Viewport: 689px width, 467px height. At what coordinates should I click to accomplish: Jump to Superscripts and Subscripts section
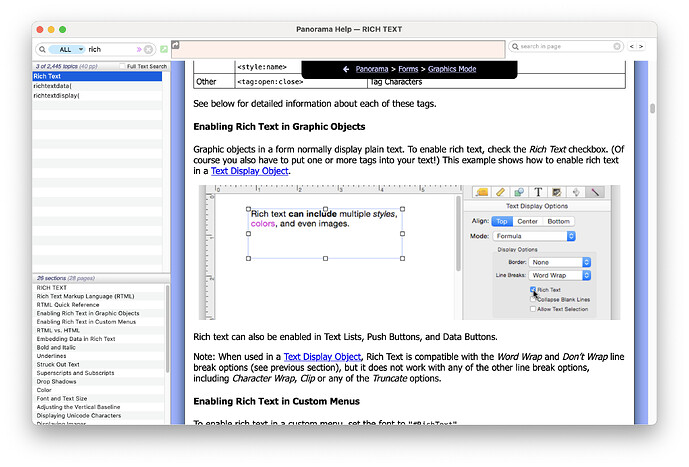[x=75, y=373]
